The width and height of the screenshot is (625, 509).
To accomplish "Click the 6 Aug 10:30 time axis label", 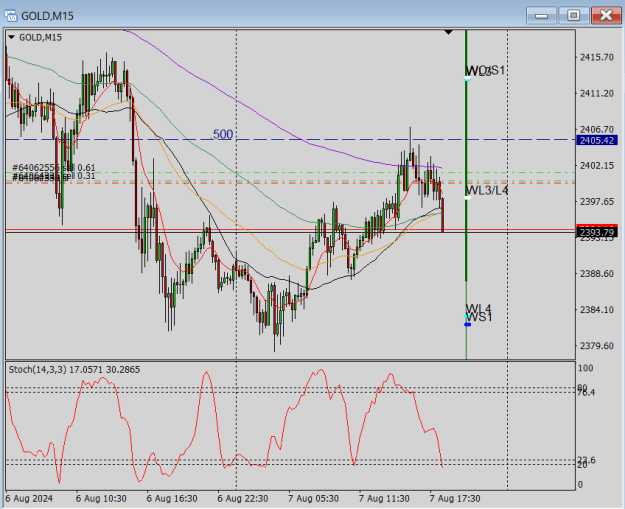I will click(x=101, y=499).
